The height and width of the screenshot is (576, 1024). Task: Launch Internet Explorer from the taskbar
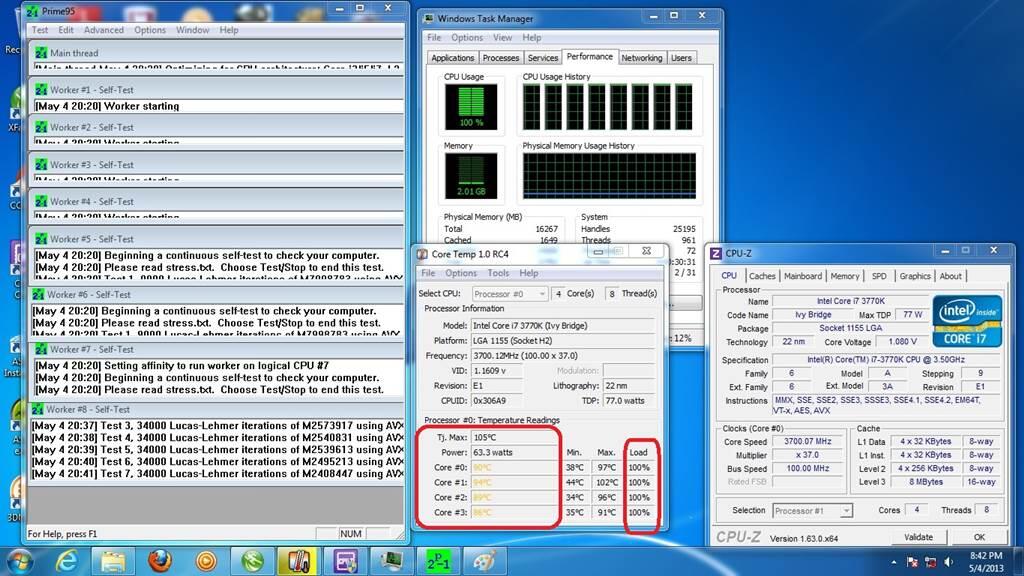67,561
